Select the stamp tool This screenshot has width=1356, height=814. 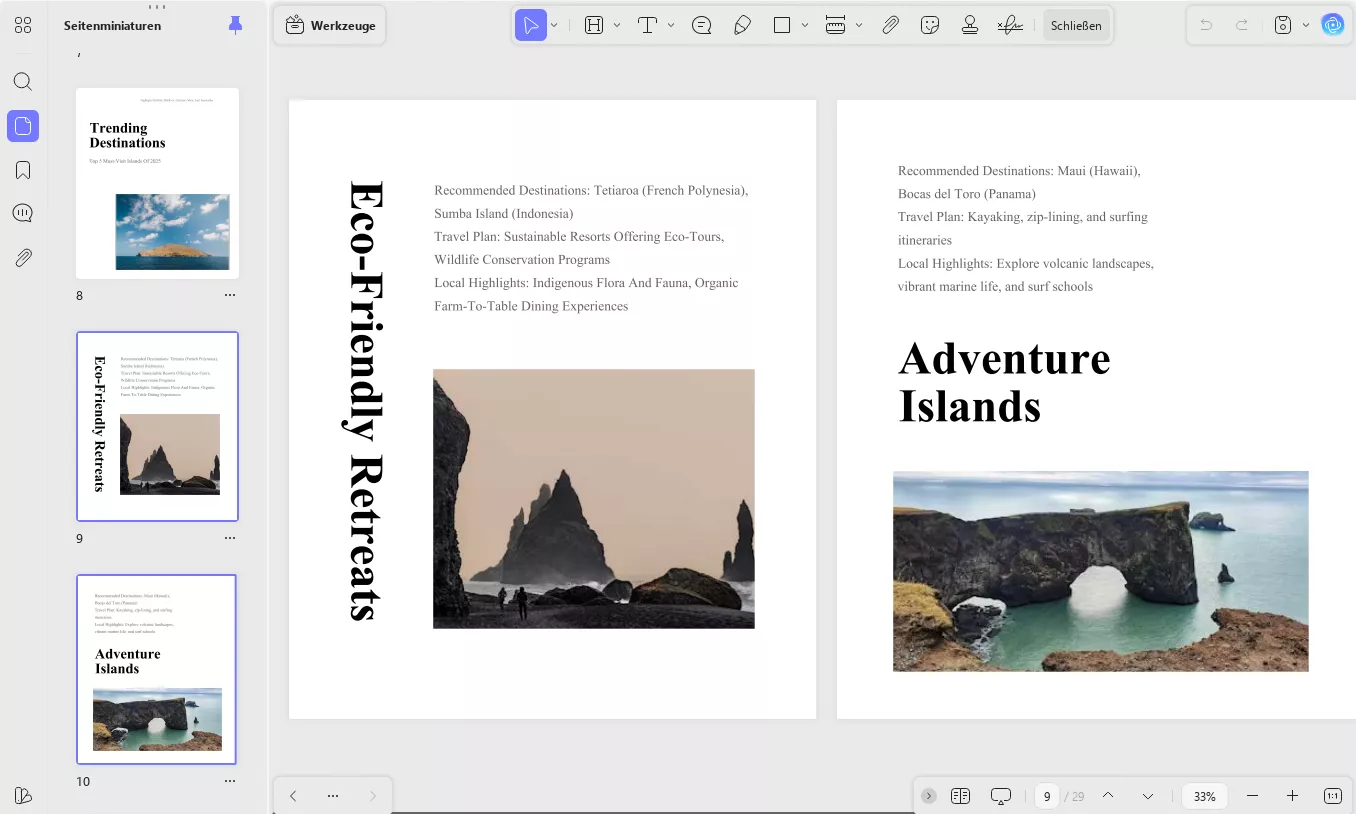pos(969,26)
